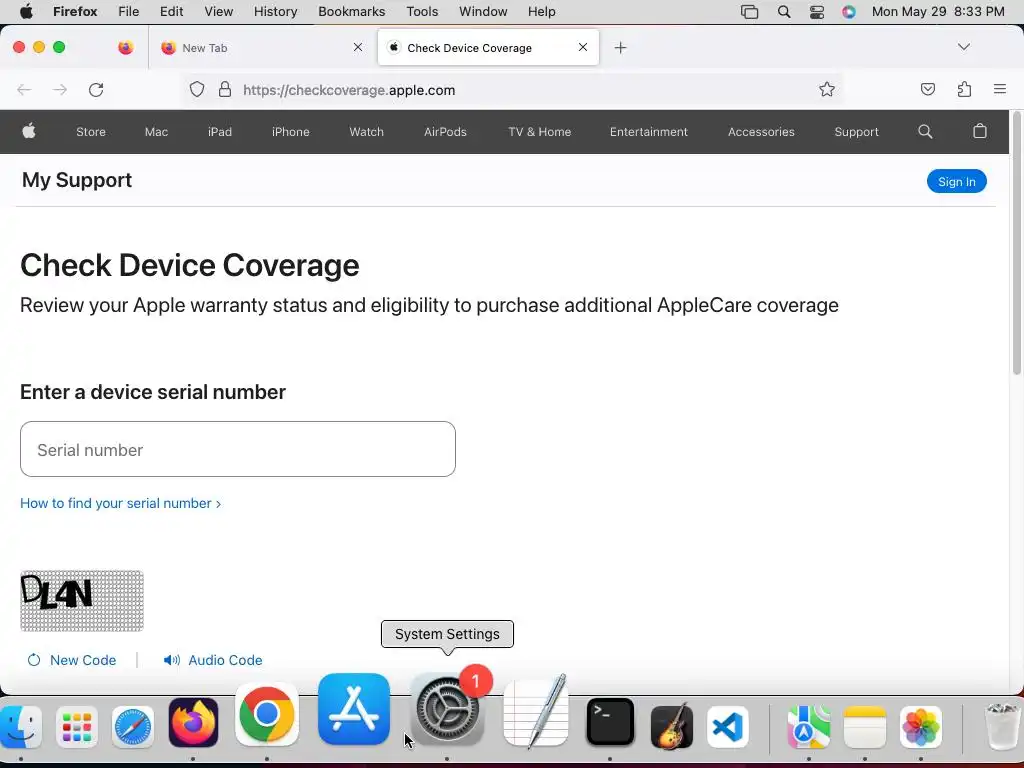The image size is (1024, 768).
Task: Select the Check Device Coverage tab
Action: 488,48
